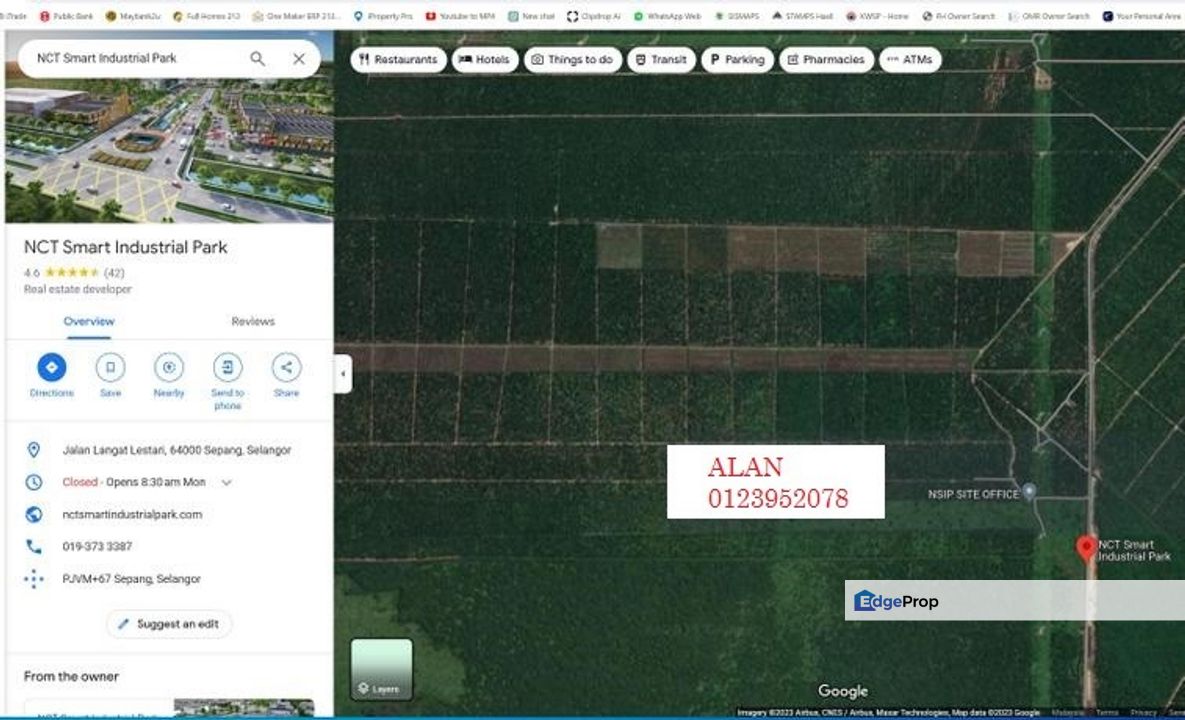Screen dimensions: 1185x720
Task: Show Parking places on the map
Action: [x=737, y=60]
